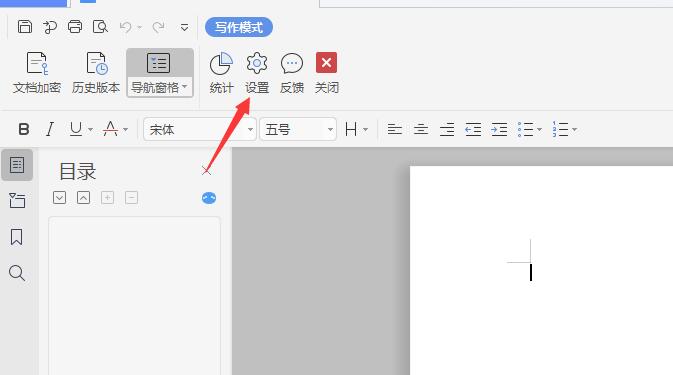Close the 目录 navigation panel
Image resolution: width=673 pixels, height=375 pixels.
tap(206, 171)
